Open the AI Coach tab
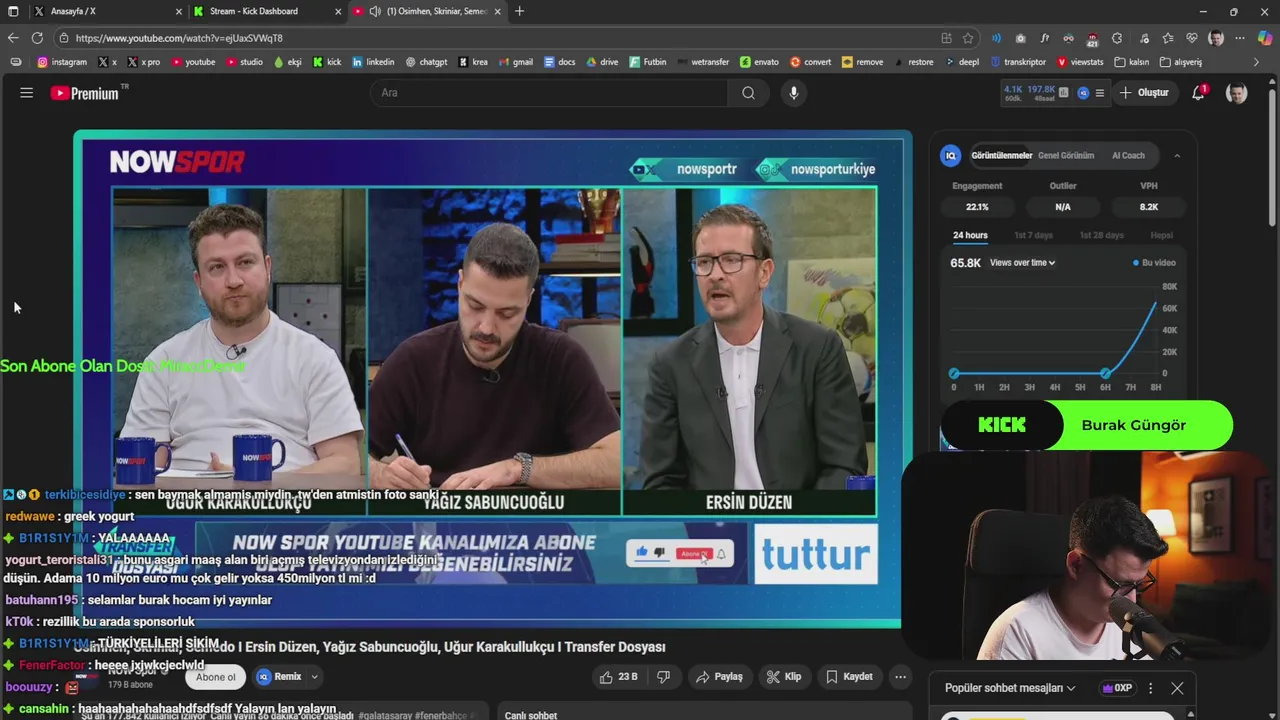The image size is (1280, 720). coord(1128,156)
